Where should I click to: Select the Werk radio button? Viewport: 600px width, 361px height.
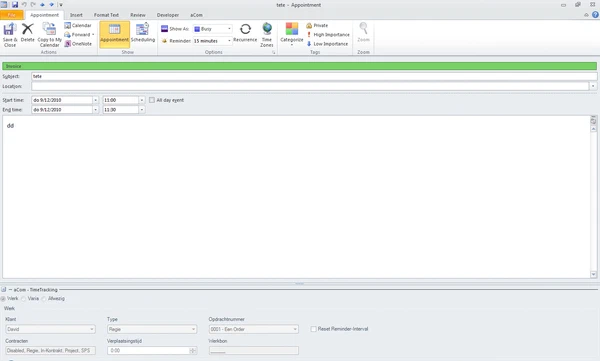3,299
